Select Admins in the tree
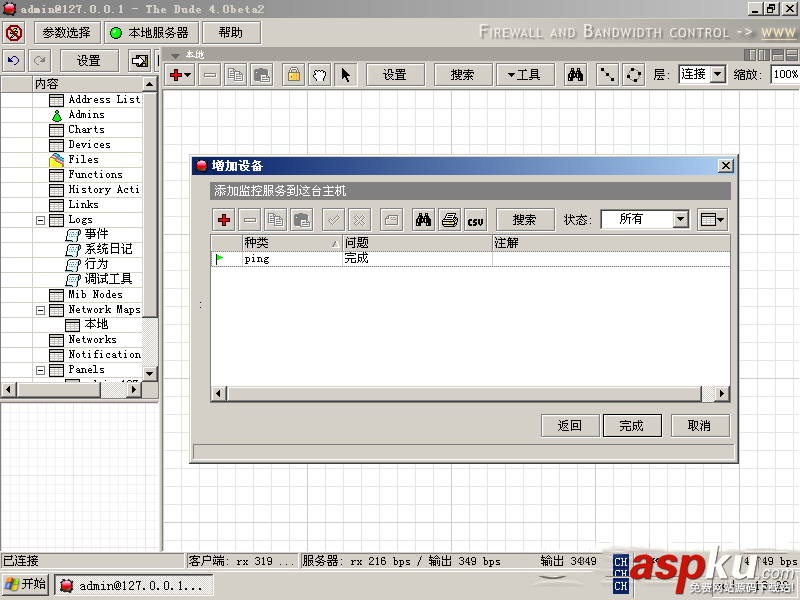This screenshot has height=600, width=800. point(86,114)
